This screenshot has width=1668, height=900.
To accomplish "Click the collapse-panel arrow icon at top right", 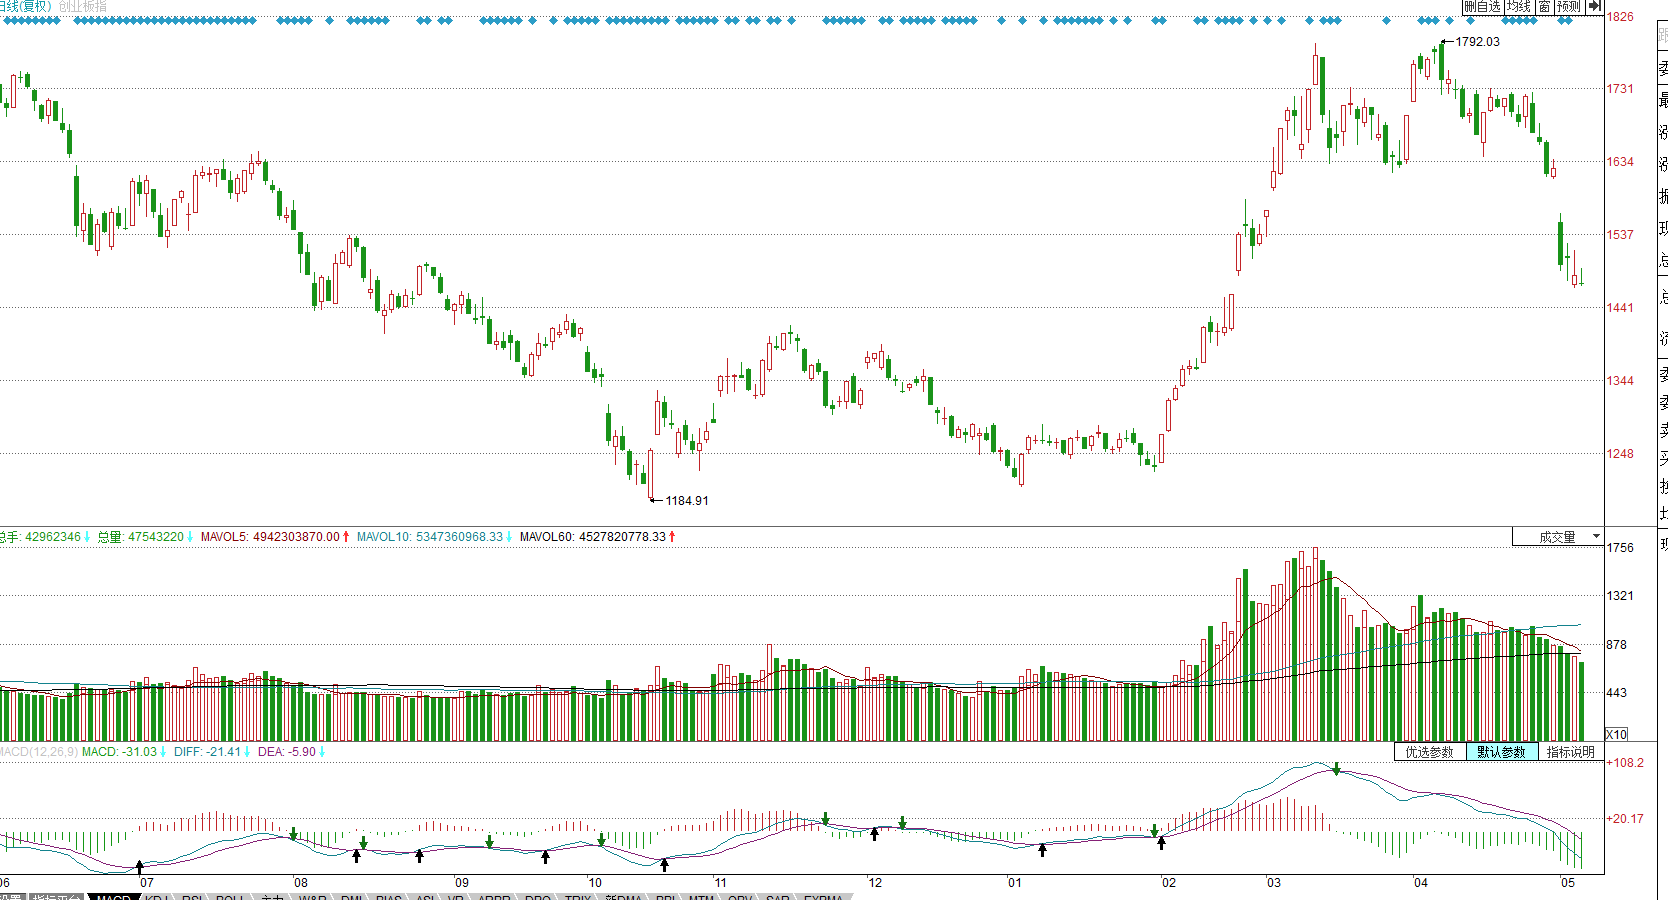I will pyautogui.click(x=1594, y=6).
